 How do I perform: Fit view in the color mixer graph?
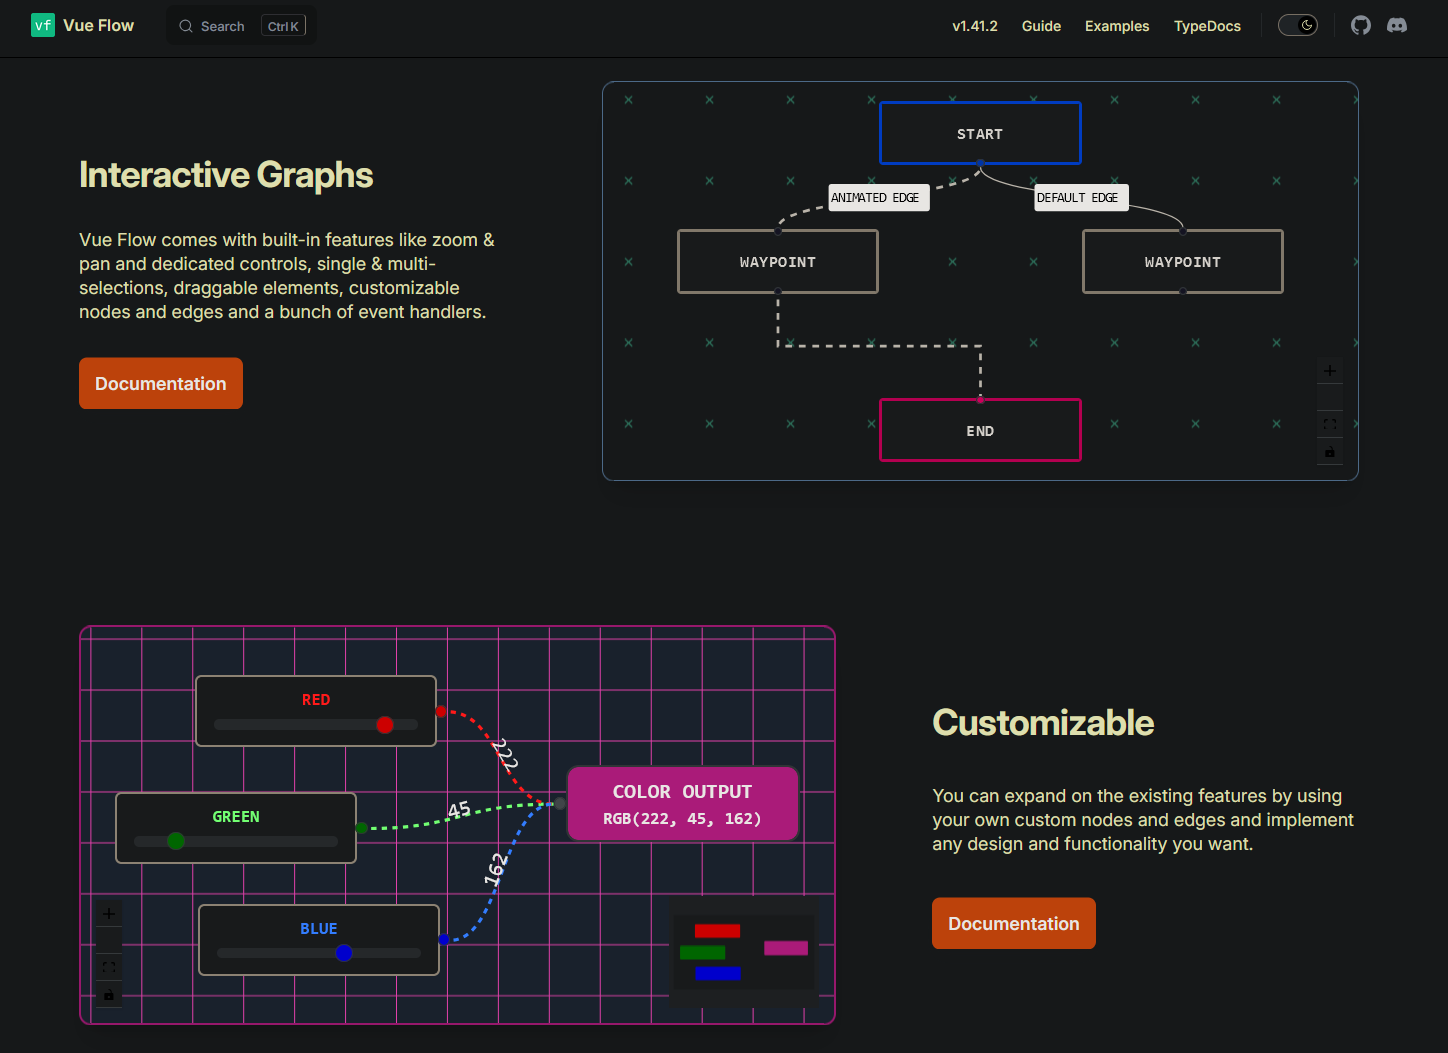(109, 967)
